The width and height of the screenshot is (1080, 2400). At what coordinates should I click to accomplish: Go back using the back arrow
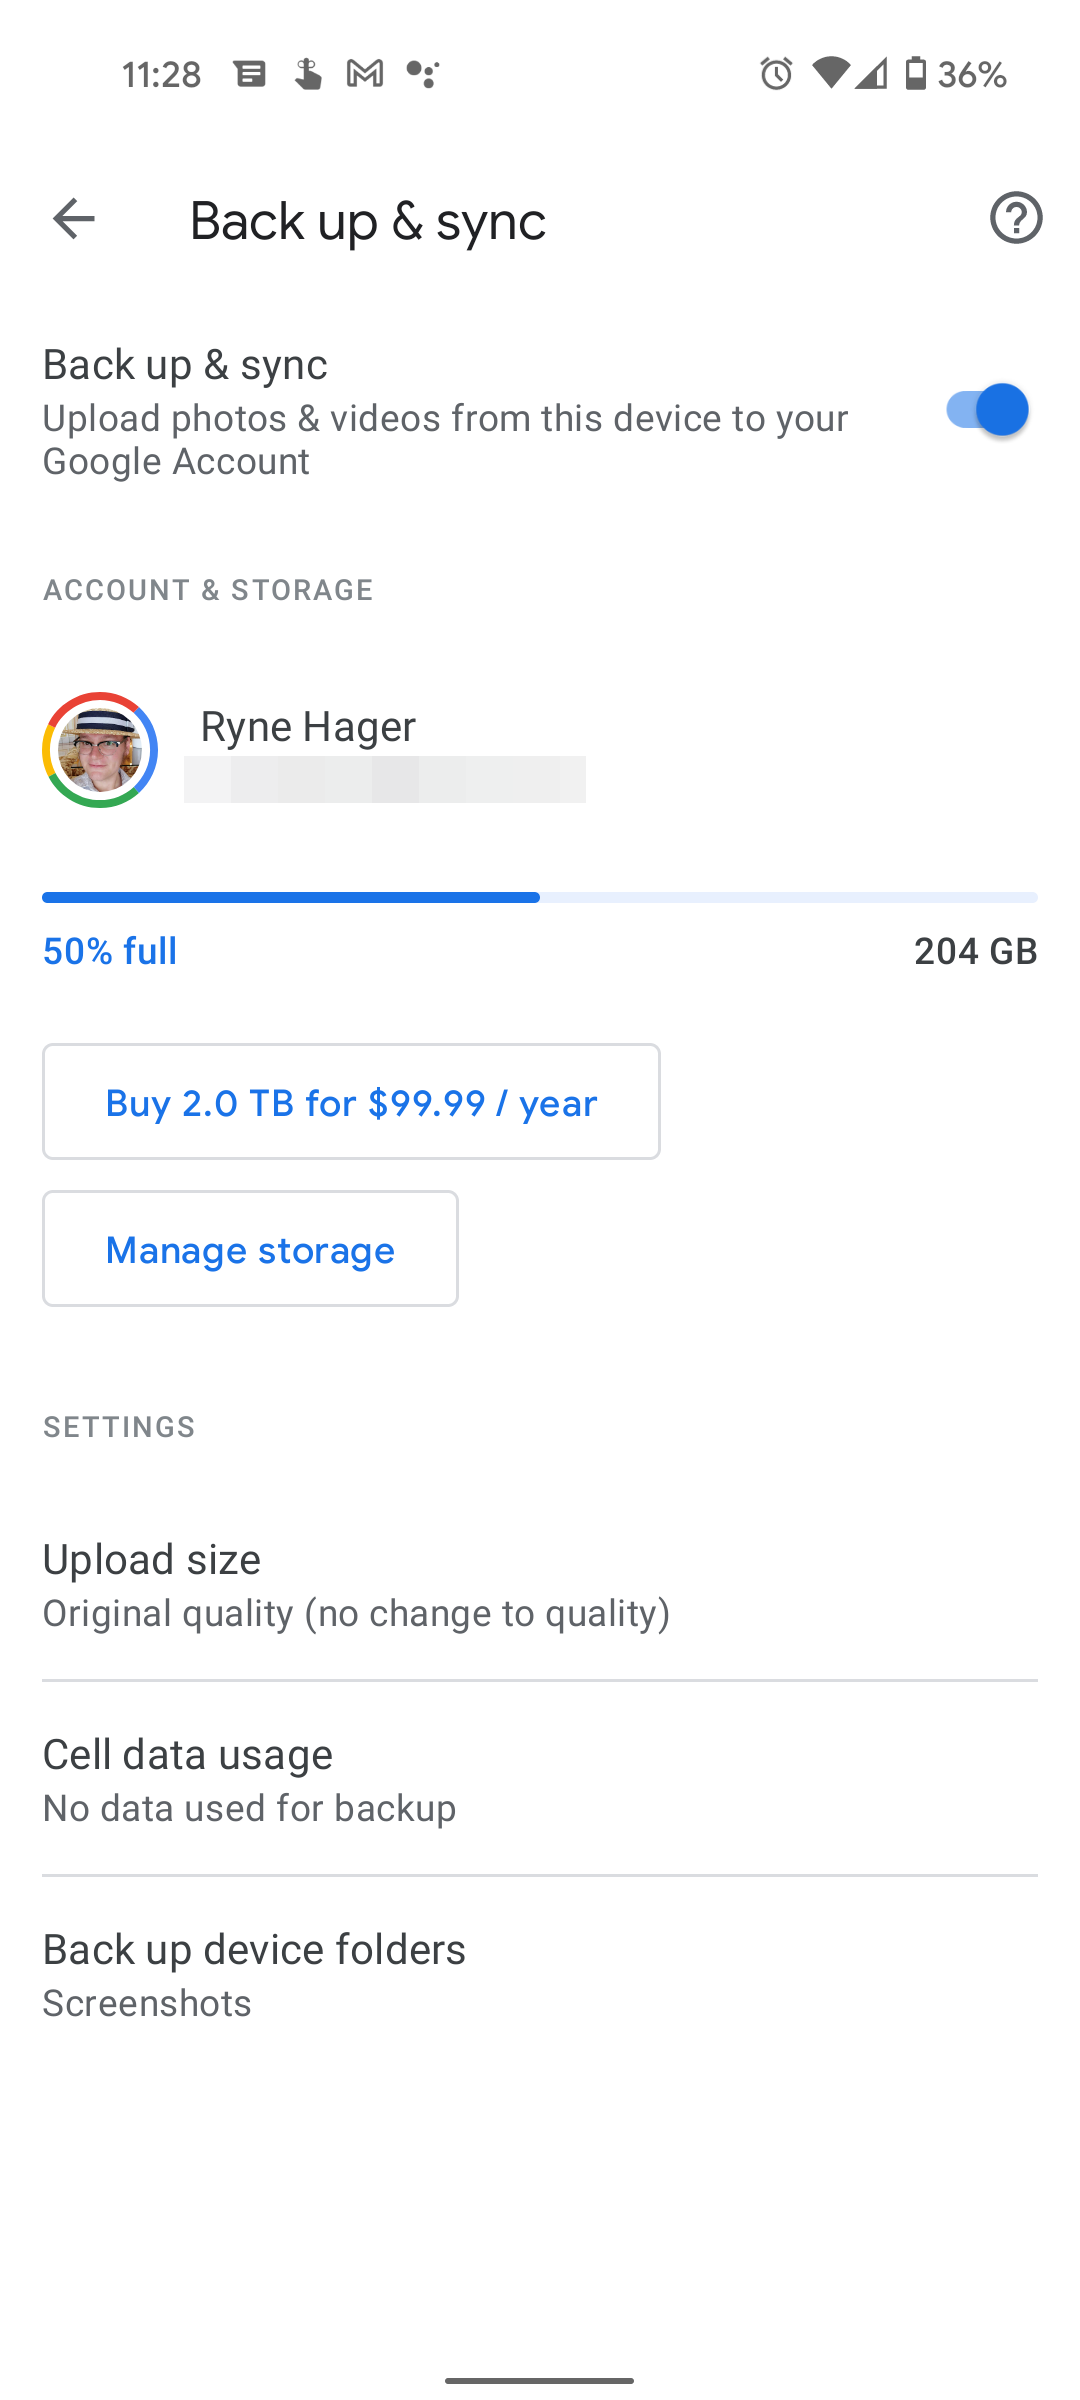(x=73, y=218)
